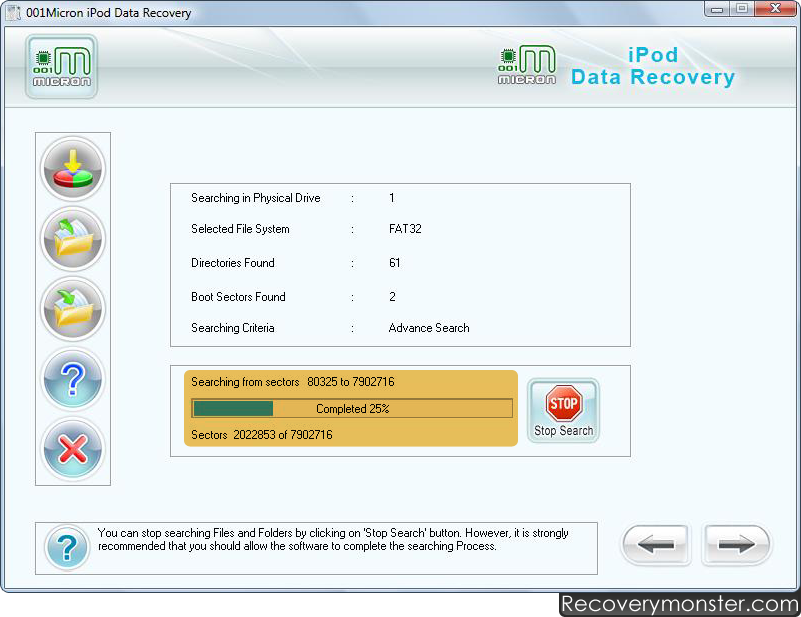Screen dimensions: 801x617
Task: Click the Completed 25% progress bar
Action: click(352, 409)
